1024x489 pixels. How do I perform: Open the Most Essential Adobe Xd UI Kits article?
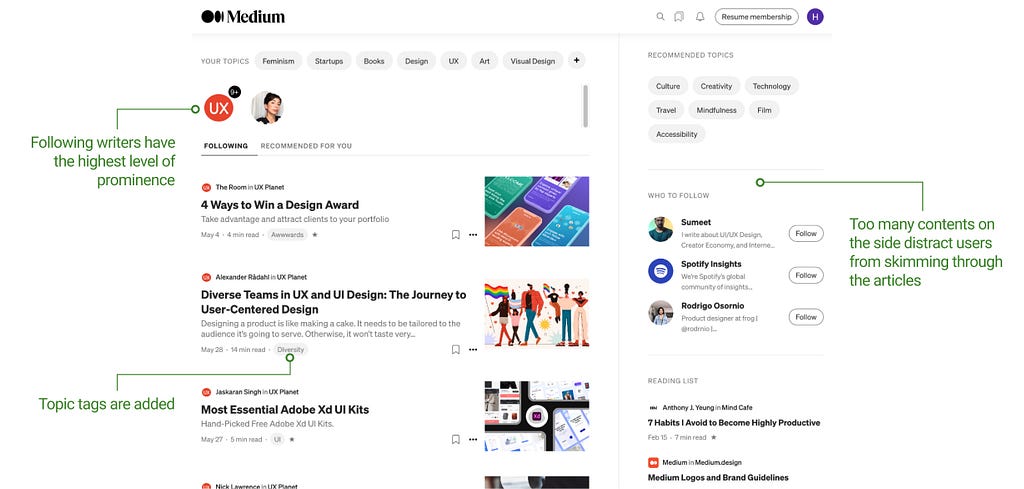pyautogui.click(x=285, y=410)
